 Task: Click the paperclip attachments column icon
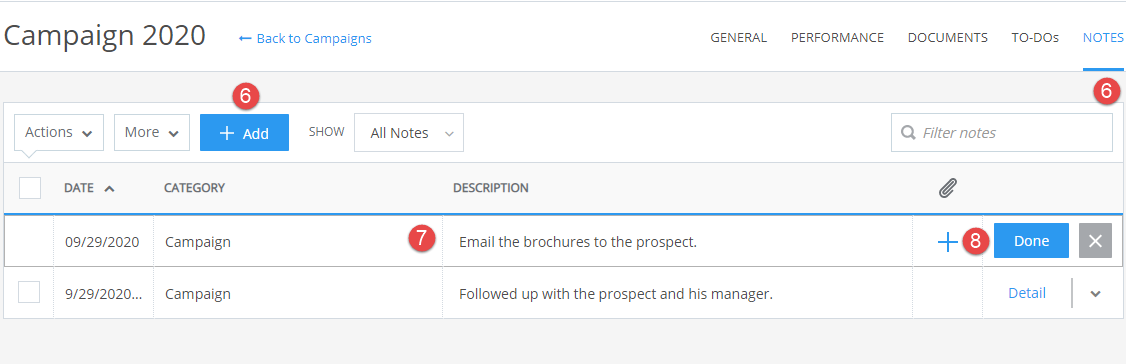(948, 188)
